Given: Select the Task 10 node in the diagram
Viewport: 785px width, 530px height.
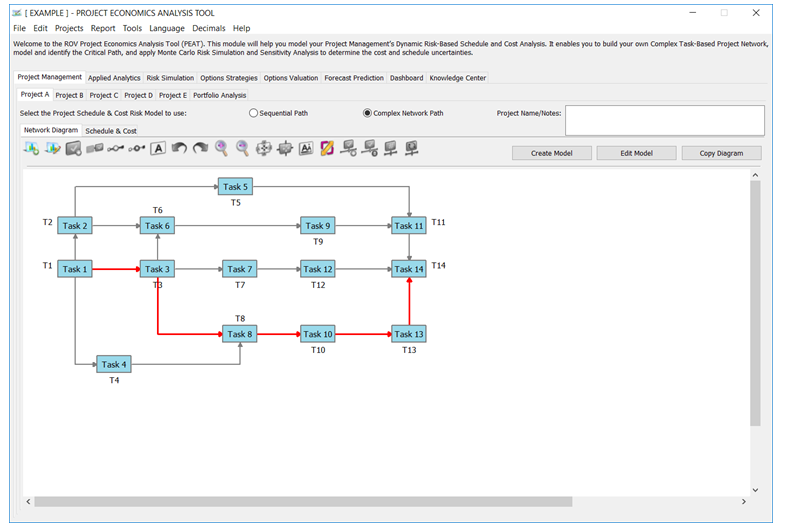Looking at the screenshot, I should (x=318, y=334).
